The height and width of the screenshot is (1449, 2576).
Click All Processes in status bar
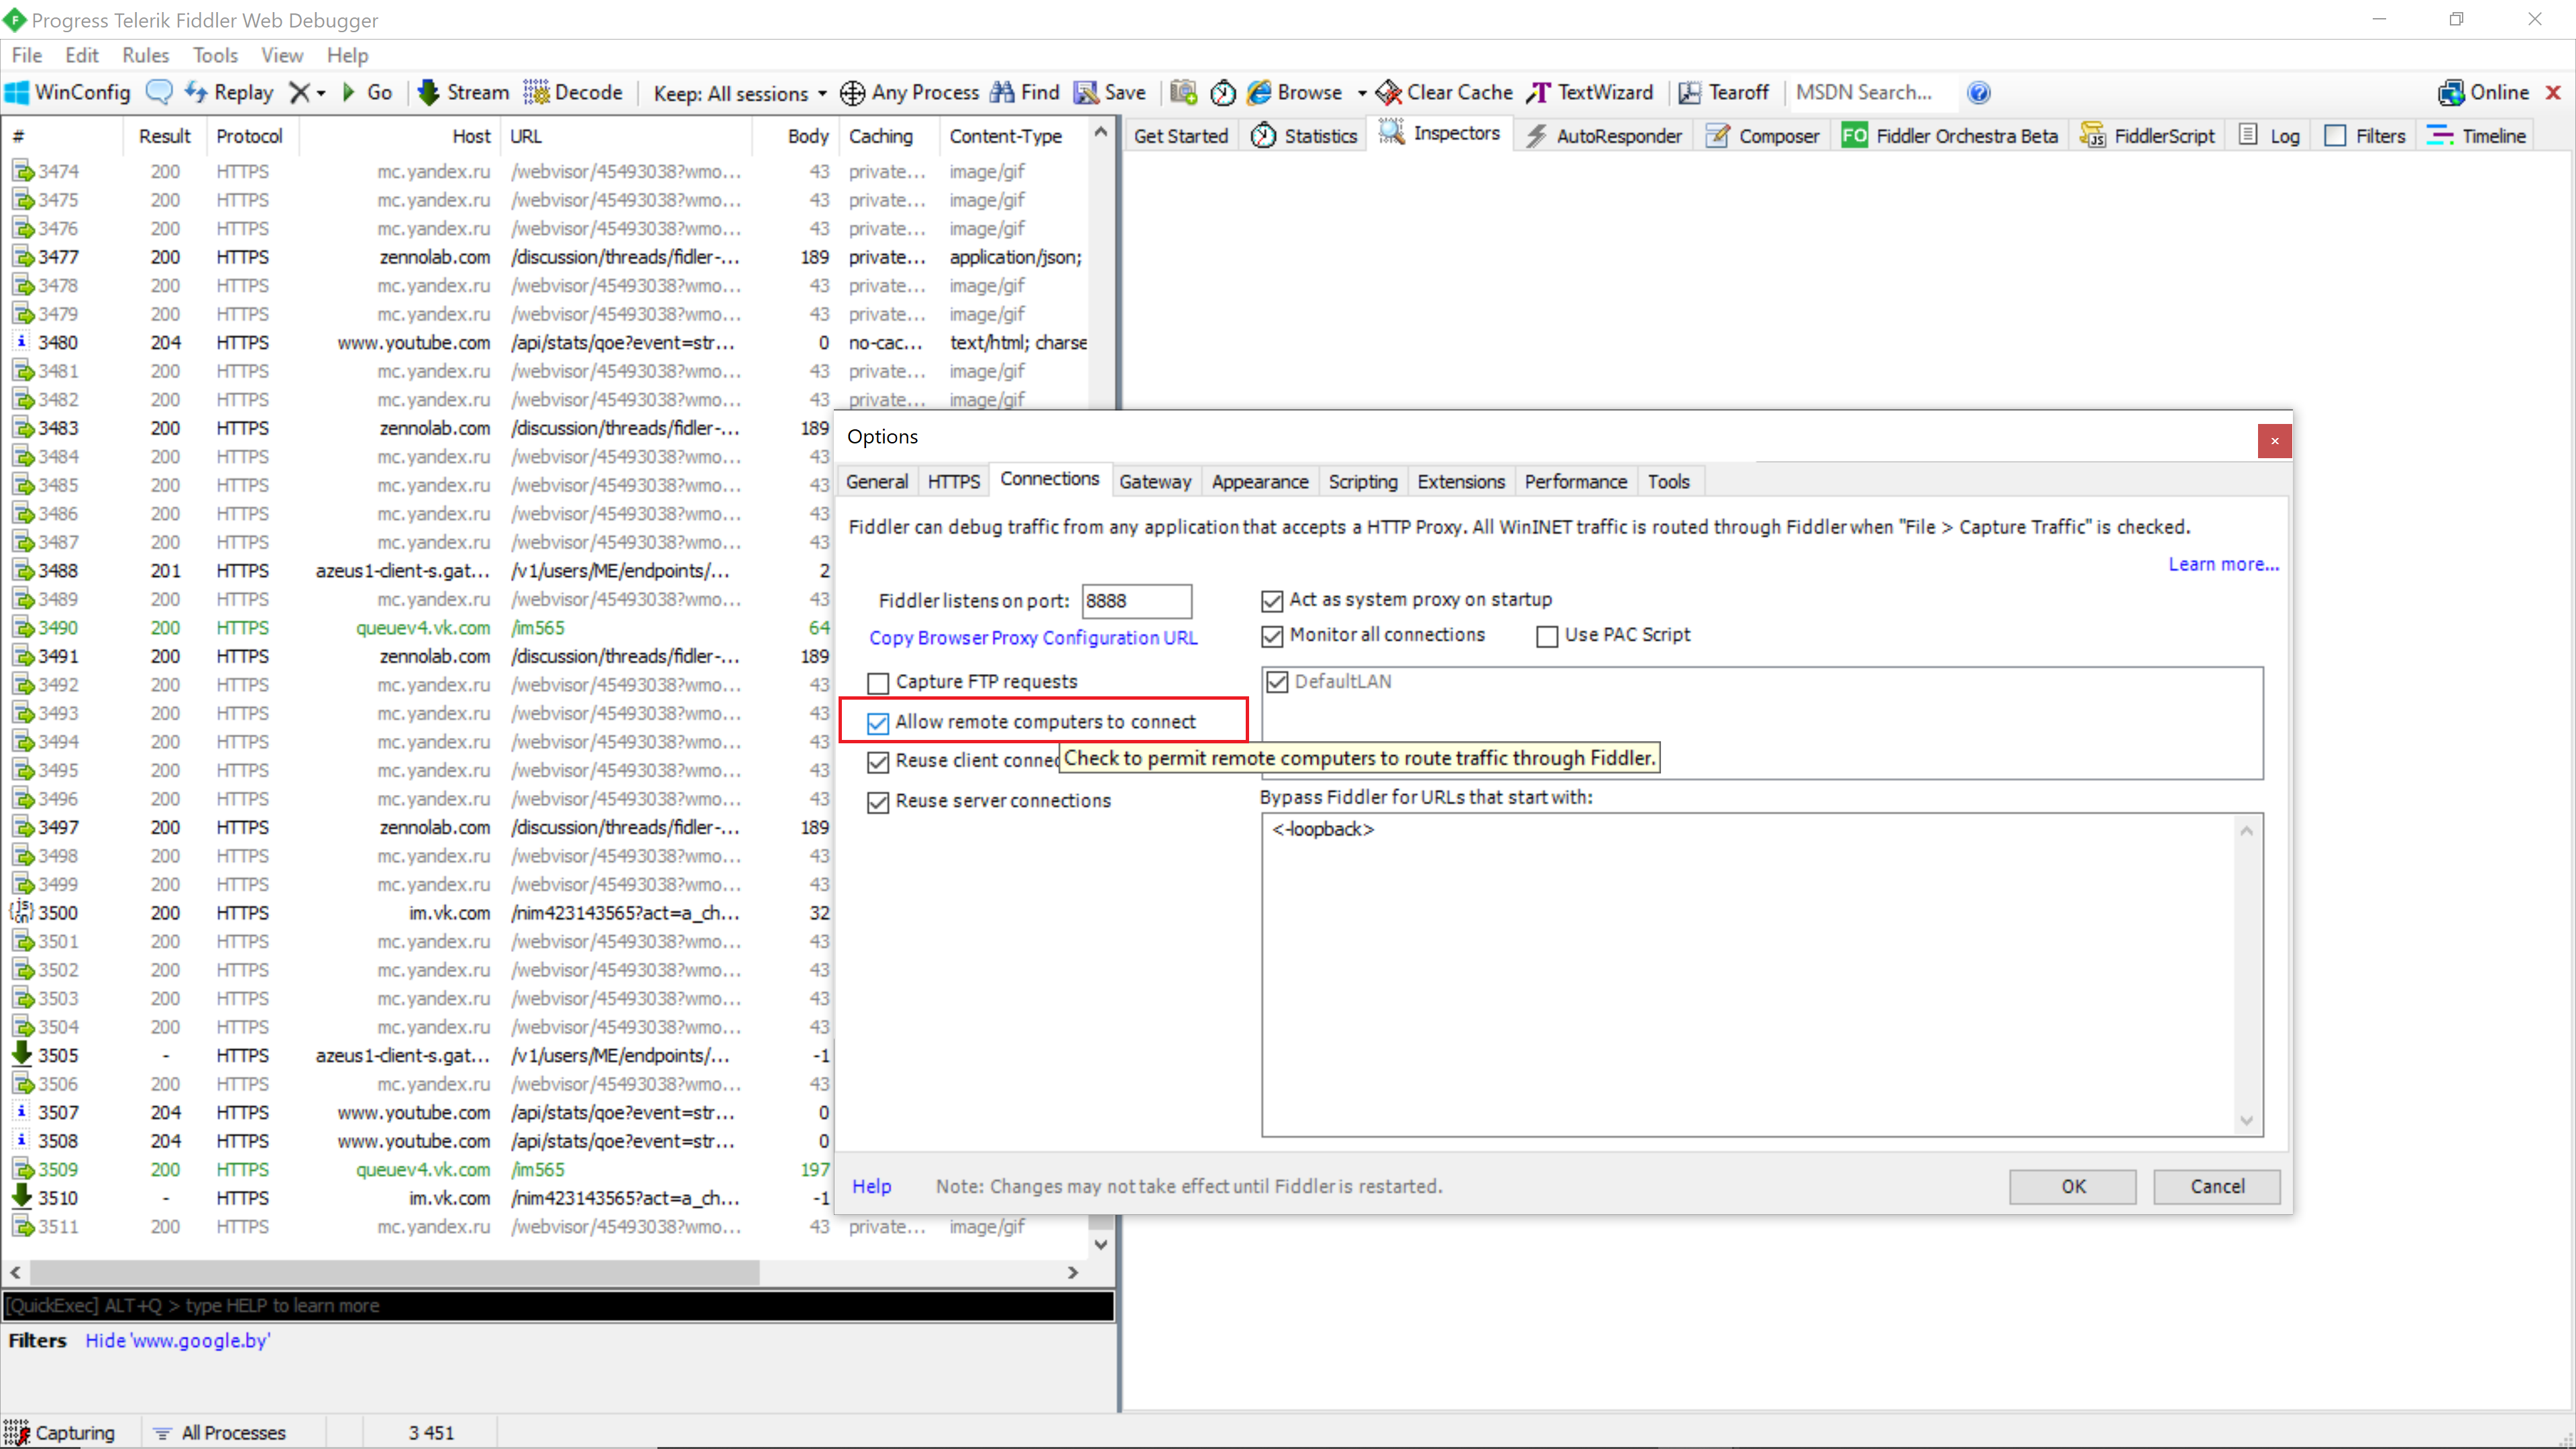[221, 1432]
